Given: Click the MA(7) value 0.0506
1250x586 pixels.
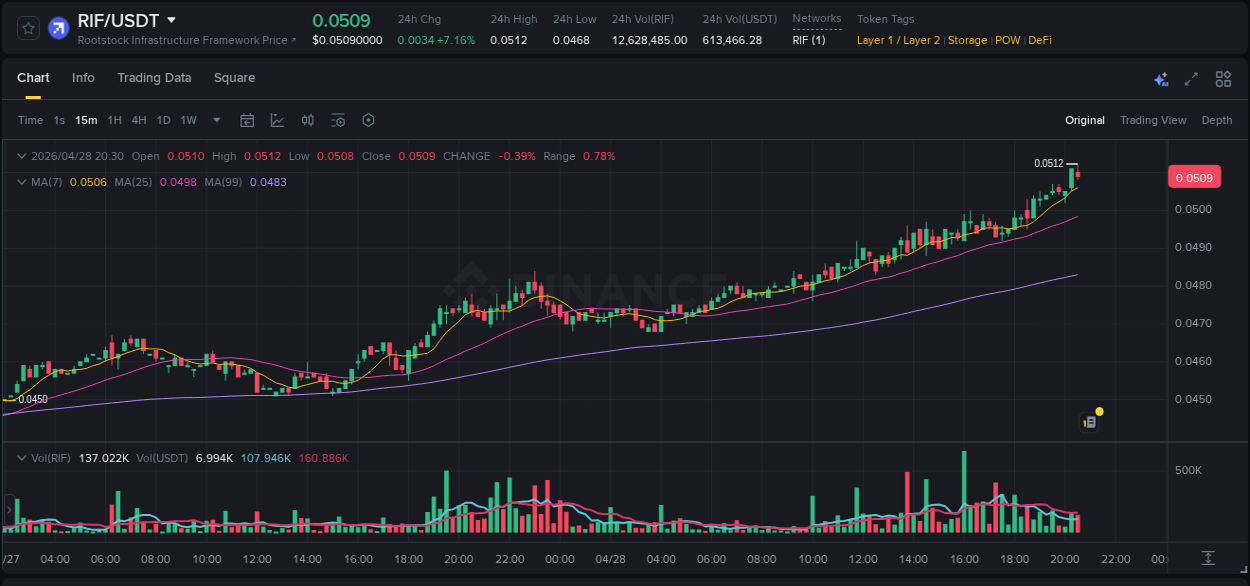Looking at the screenshot, I should (88, 182).
